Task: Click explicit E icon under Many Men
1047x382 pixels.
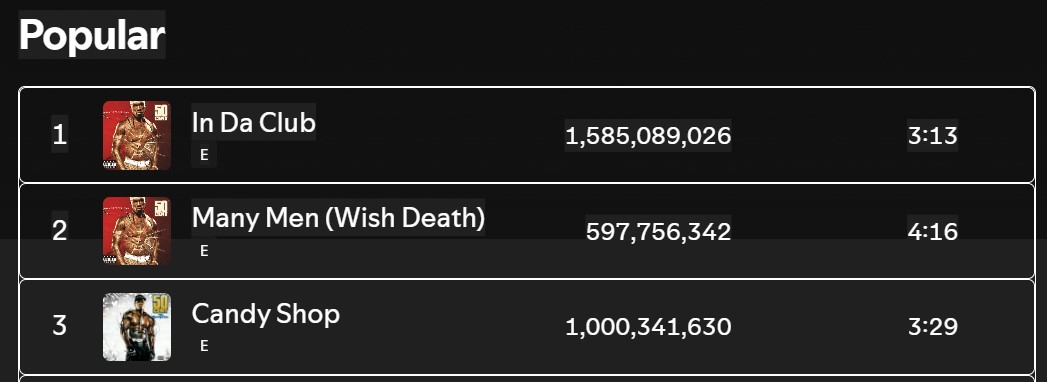Action: click(204, 250)
